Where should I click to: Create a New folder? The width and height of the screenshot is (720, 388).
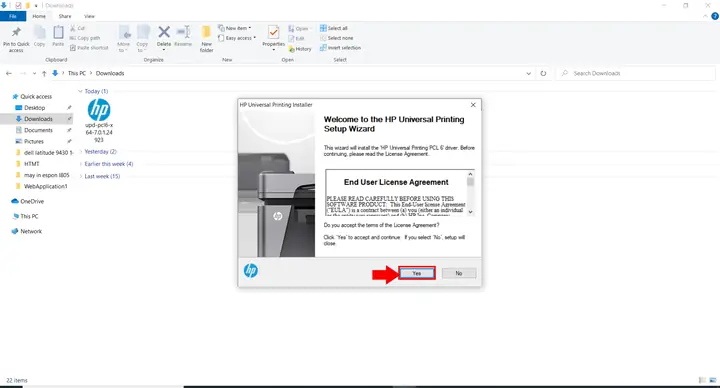point(207,39)
